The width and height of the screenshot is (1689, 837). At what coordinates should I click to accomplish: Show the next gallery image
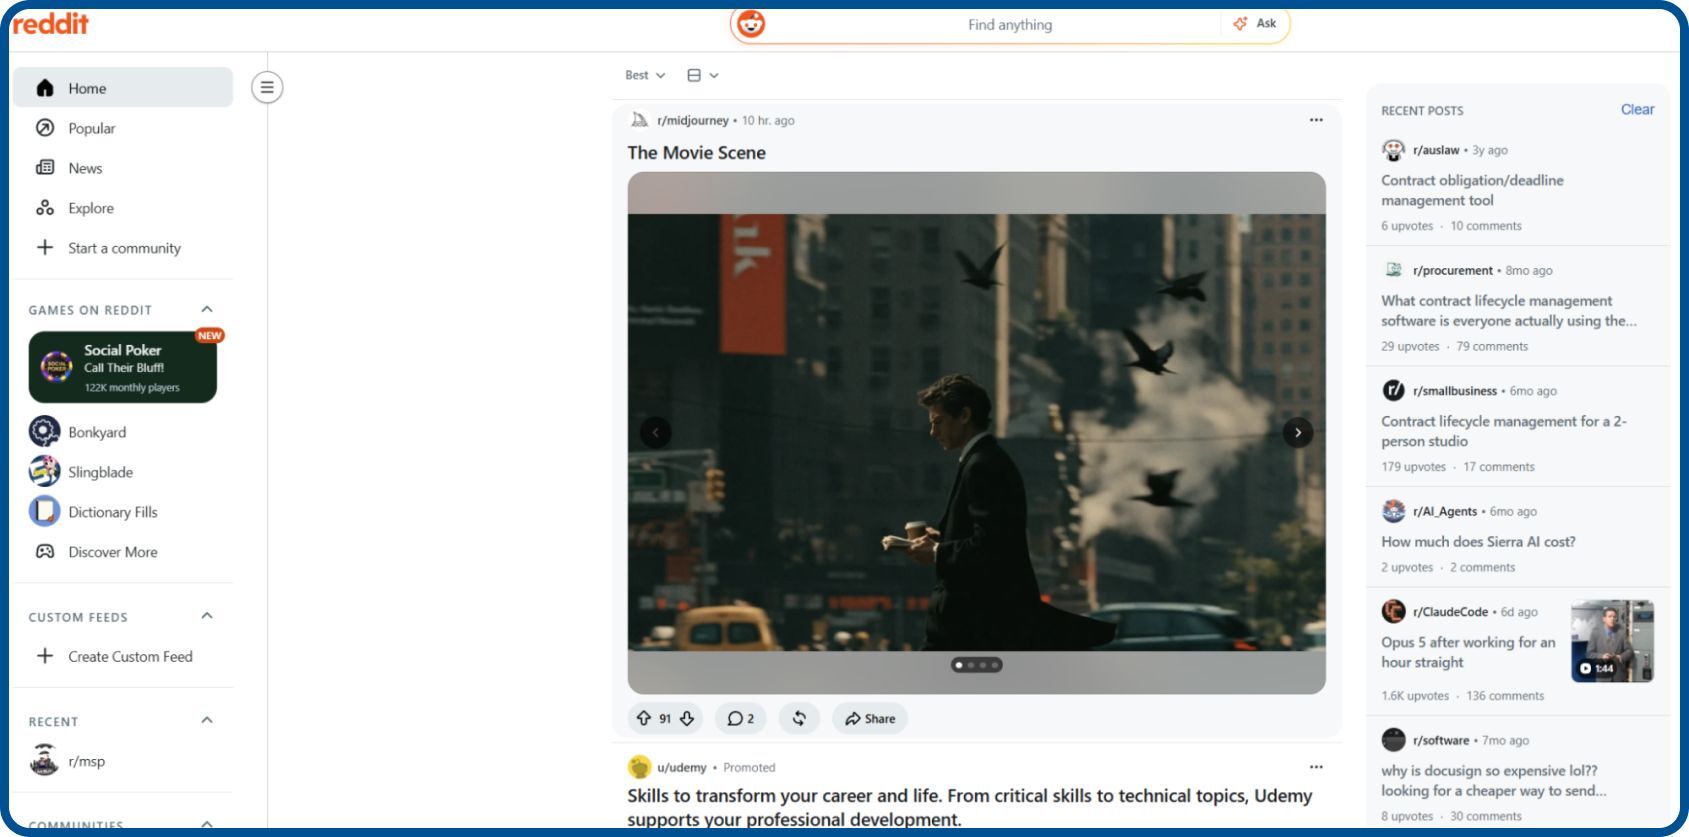1298,432
